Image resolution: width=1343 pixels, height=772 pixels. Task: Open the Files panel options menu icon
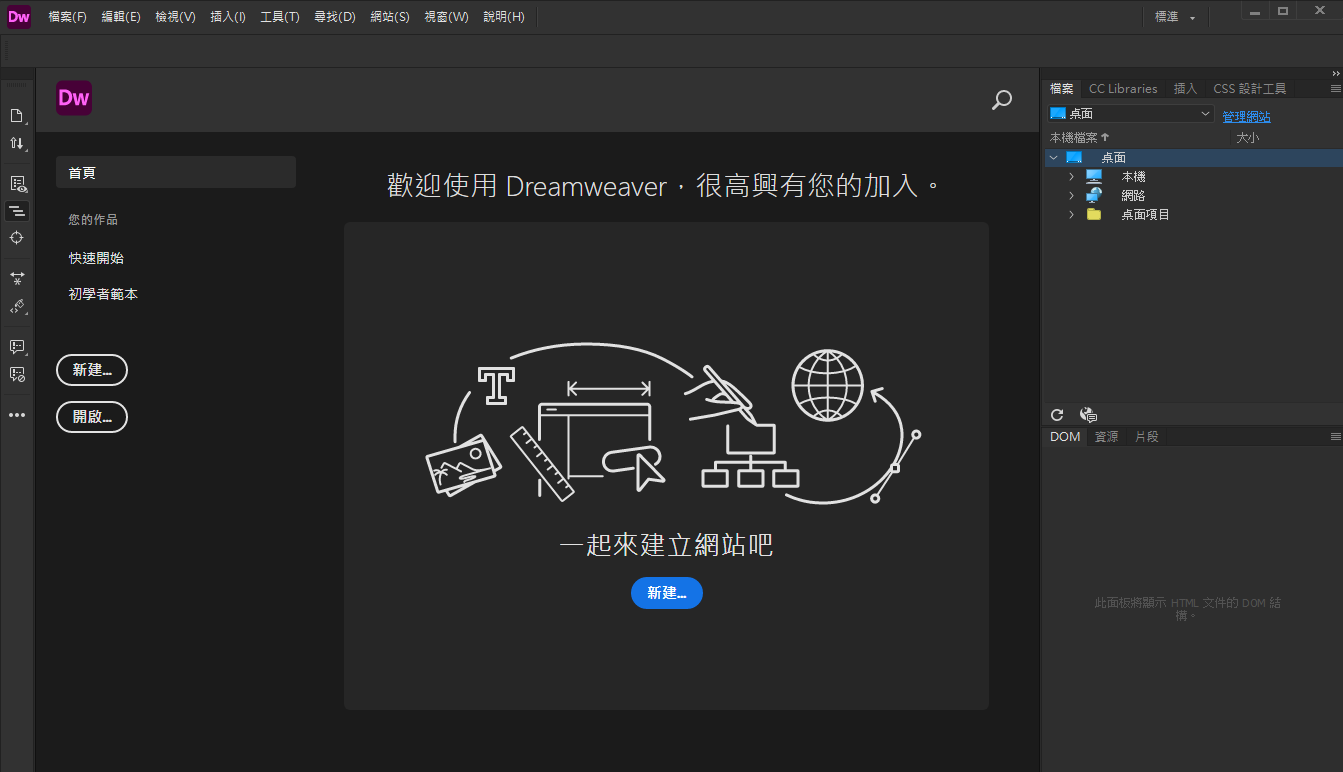pos(1335,89)
